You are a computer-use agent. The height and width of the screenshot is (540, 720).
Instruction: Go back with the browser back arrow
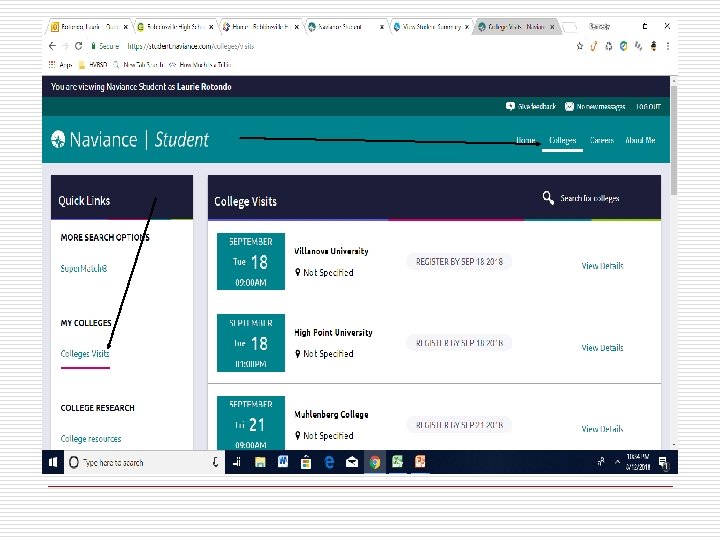tap(52, 46)
